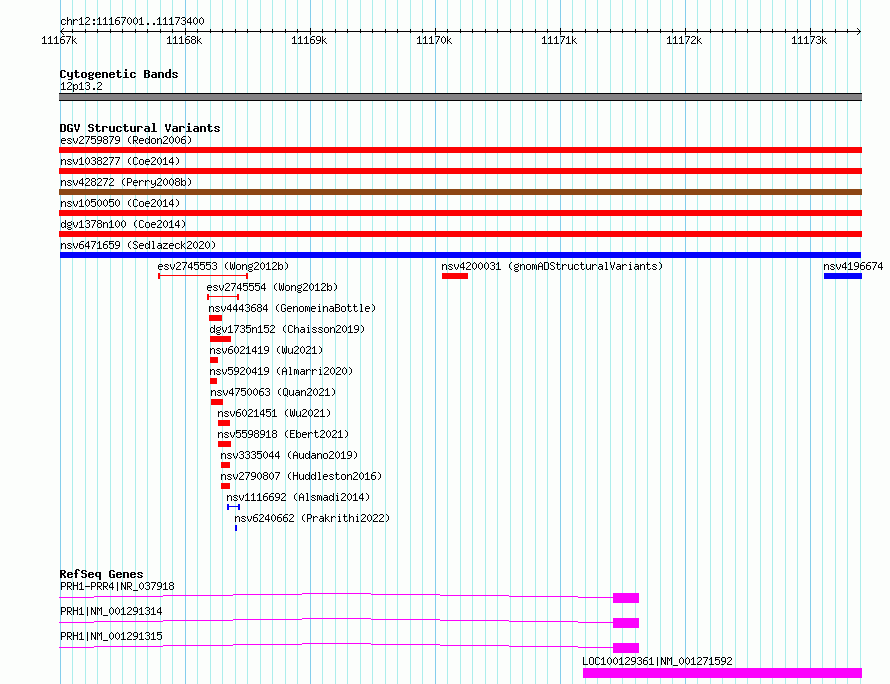The width and height of the screenshot is (890, 684).
Task: Open the LOC100129361|NM_001271592 gene label
Action: [x=657, y=661]
